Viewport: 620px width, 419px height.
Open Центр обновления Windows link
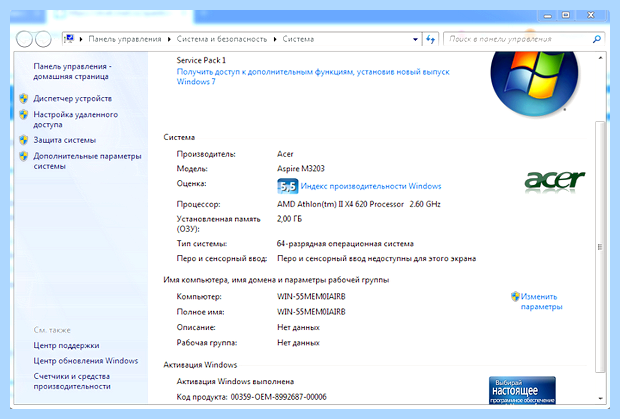pos(85,361)
